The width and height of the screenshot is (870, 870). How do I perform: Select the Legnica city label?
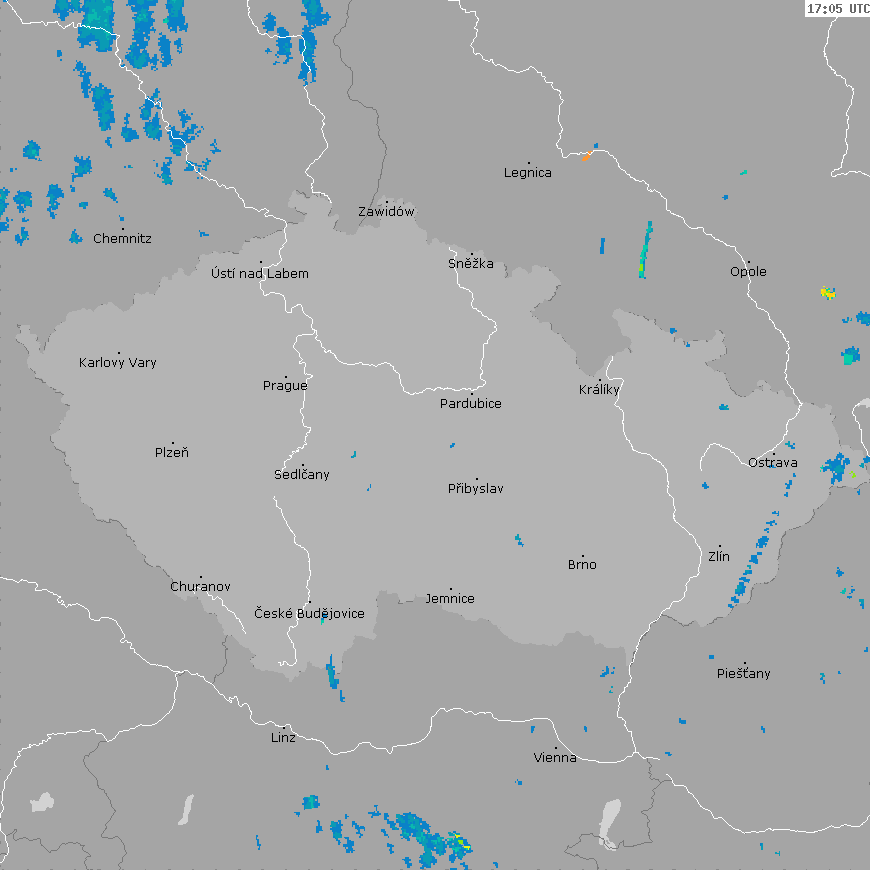528,173
